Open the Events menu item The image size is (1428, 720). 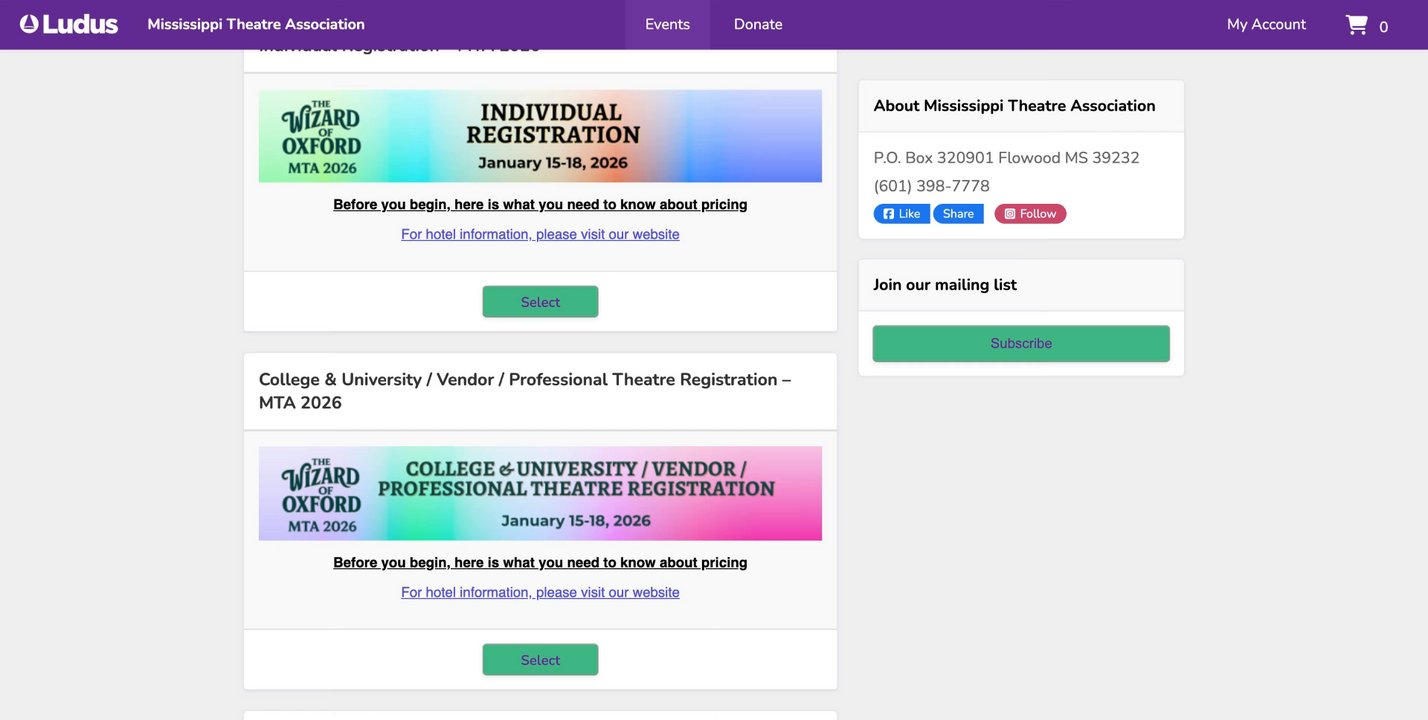click(x=667, y=25)
